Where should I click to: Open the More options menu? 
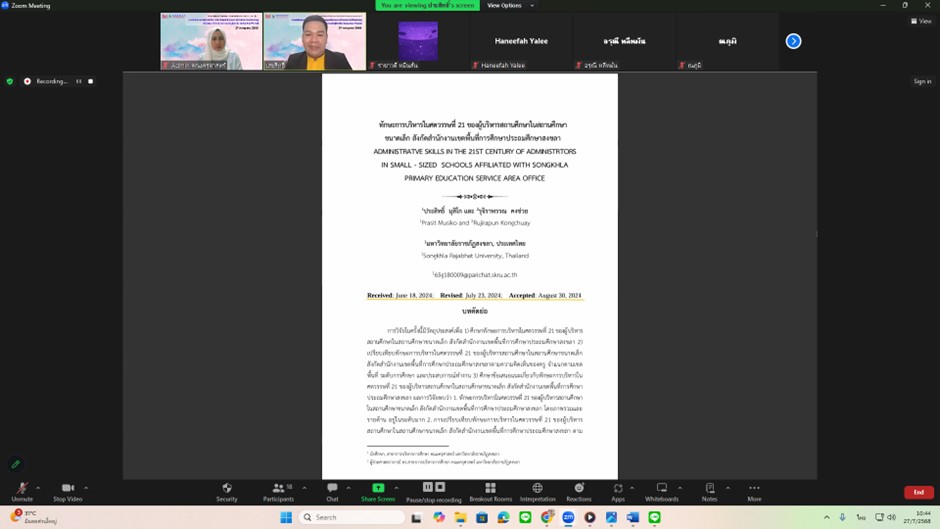[754, 492]
